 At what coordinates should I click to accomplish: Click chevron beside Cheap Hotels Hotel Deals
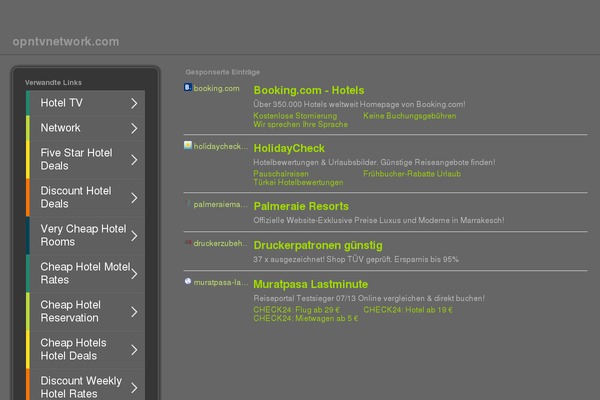134,350
